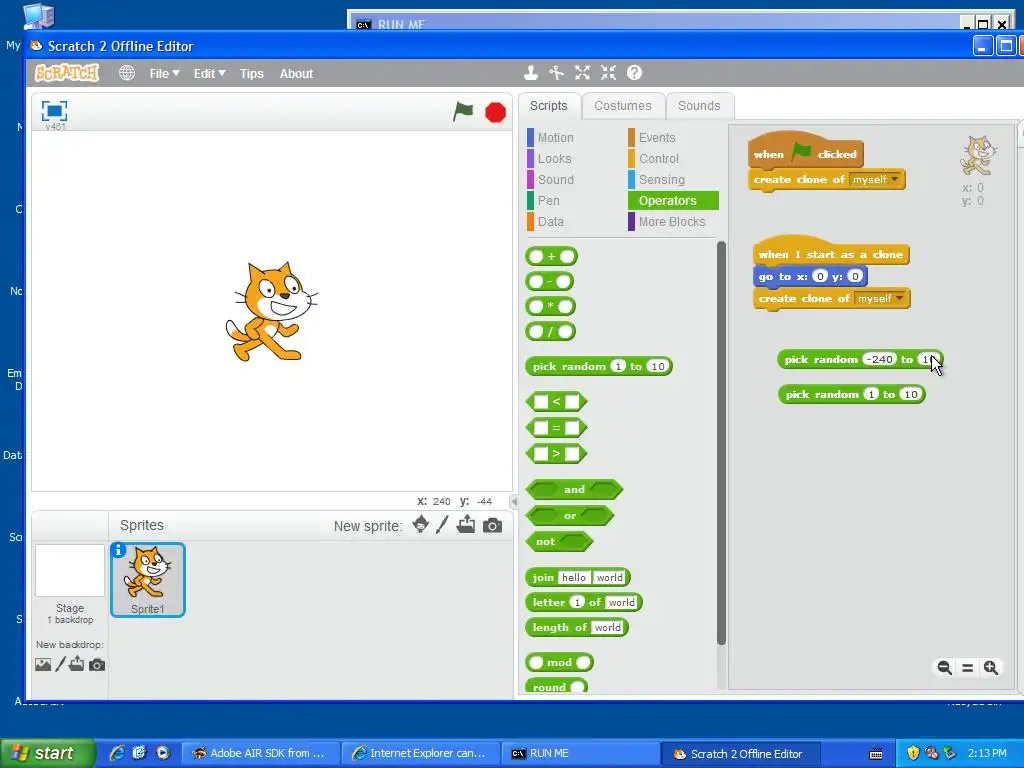The width and height of the screenshot is (1024, 768).
Task: Select the Sound block category
Action: pos(555,180)
